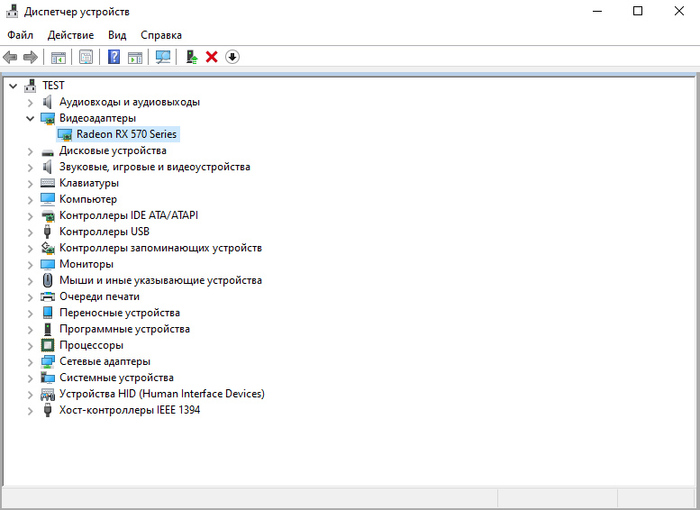
Task: Expand the Дисковые устройства node
Action: point(29,151)
